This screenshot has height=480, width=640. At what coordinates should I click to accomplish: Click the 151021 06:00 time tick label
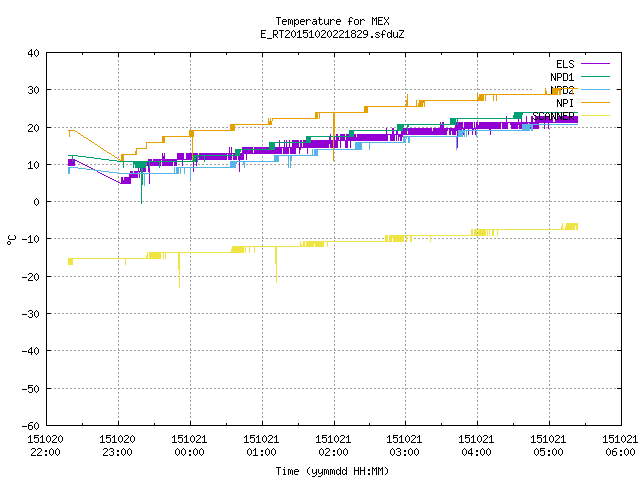point(620,446)
